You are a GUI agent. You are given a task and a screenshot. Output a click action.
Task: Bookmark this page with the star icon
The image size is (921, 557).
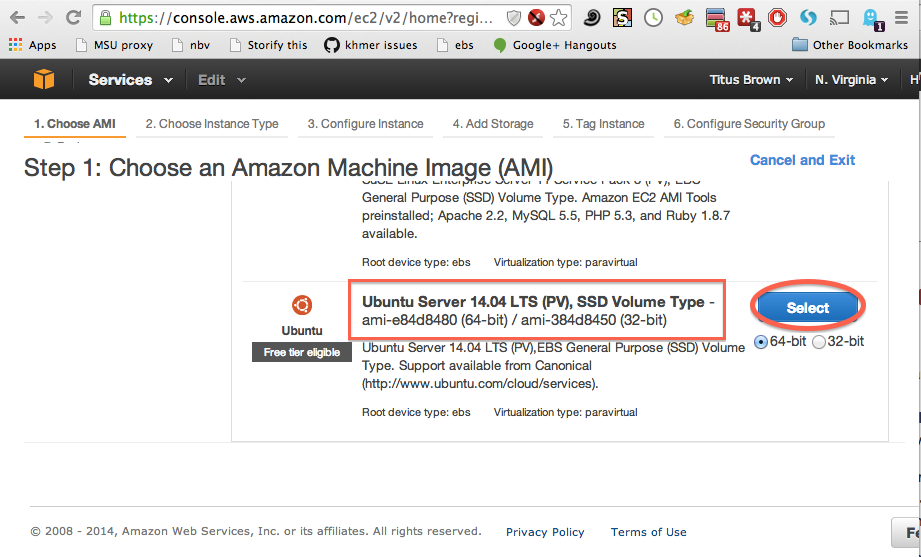tap(559, 18)
